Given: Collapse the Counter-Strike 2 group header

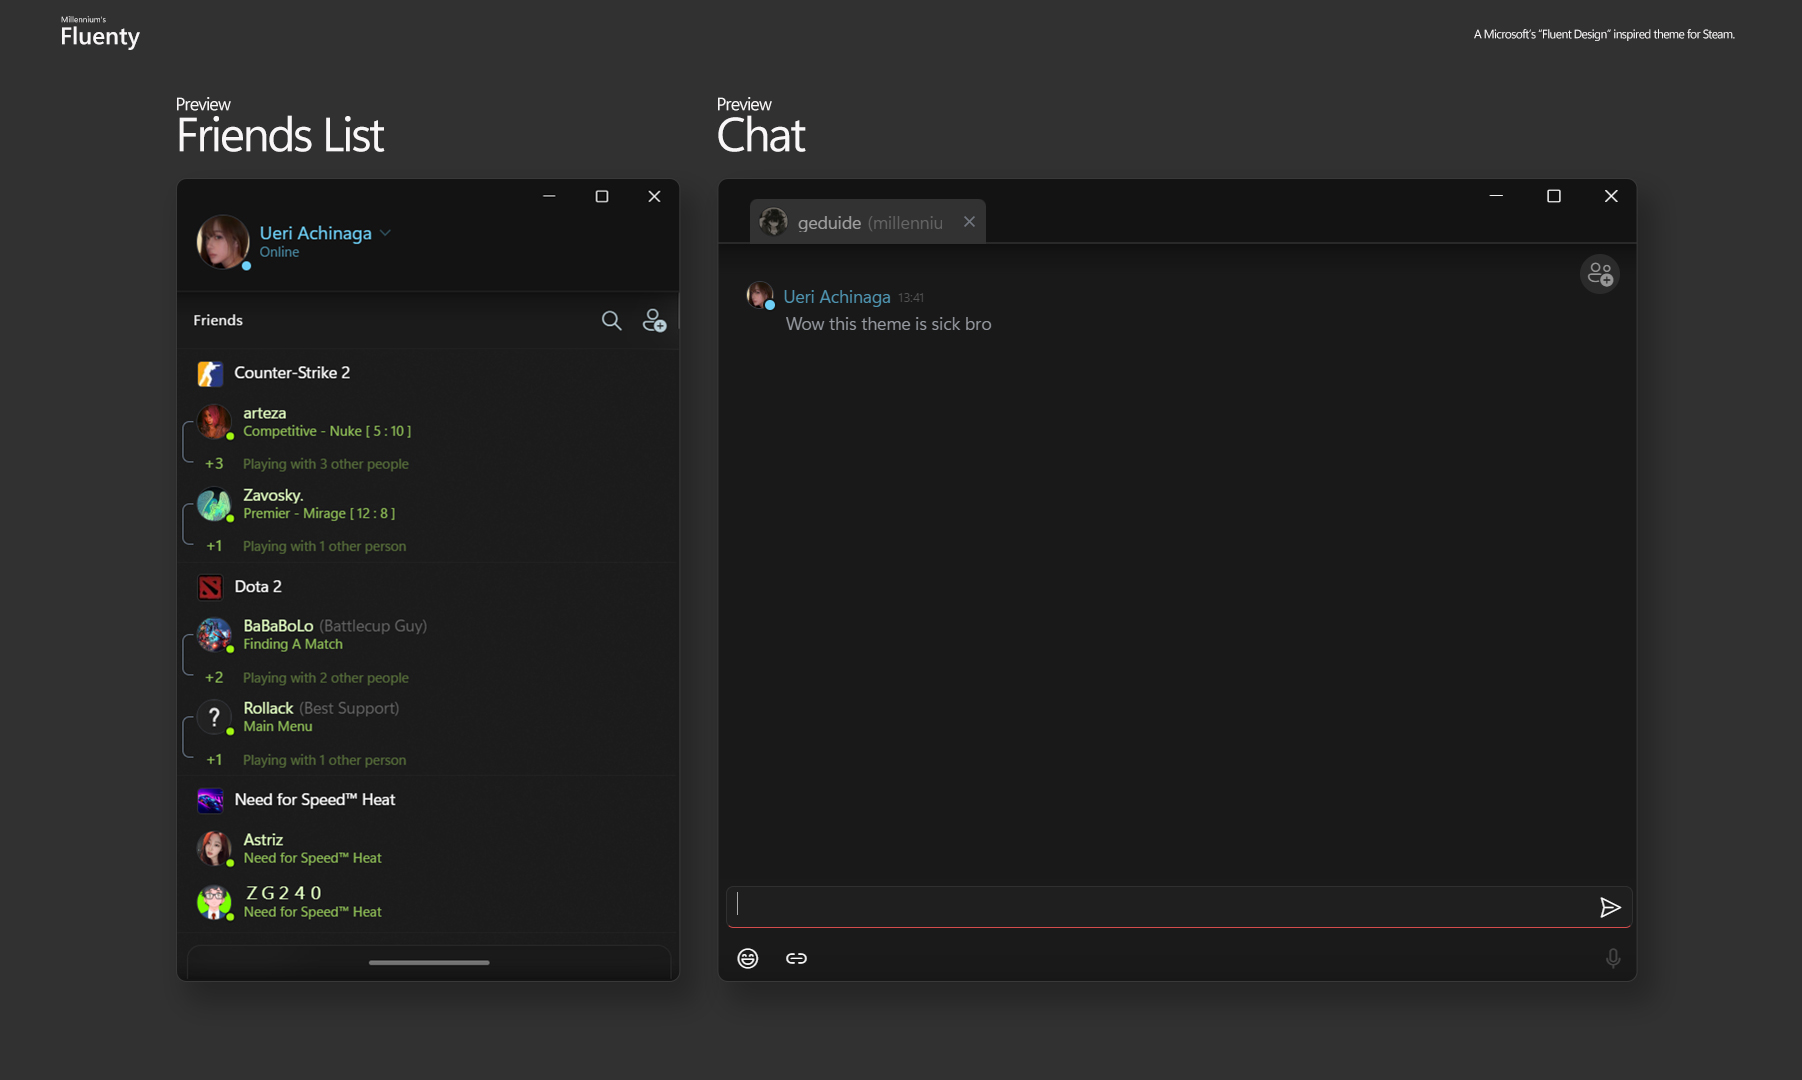Looking at the screenshot, I should tap(428, 373).
